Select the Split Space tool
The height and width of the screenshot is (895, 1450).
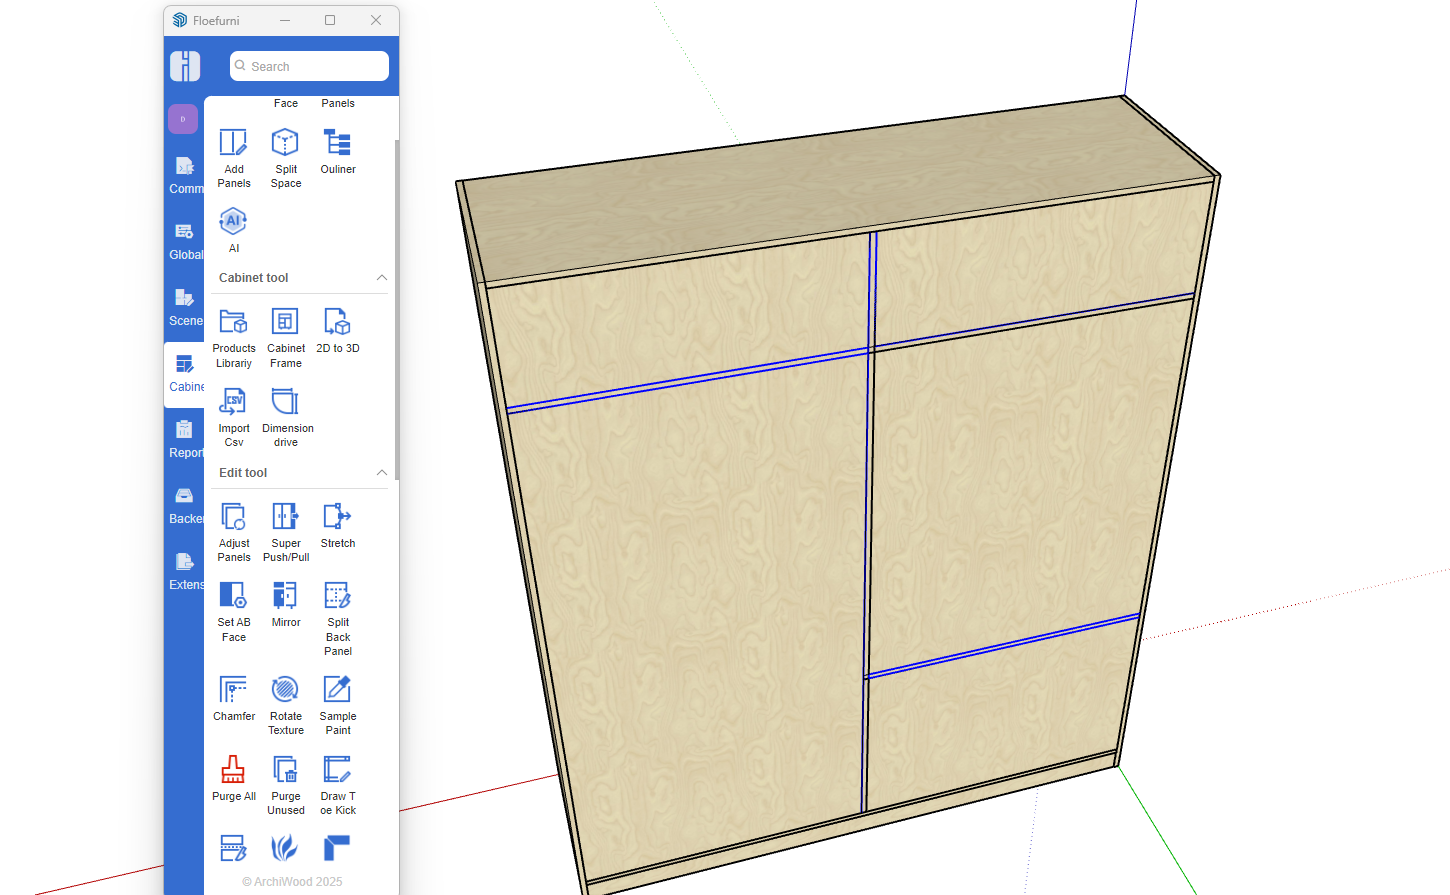(x=285, y=143)
